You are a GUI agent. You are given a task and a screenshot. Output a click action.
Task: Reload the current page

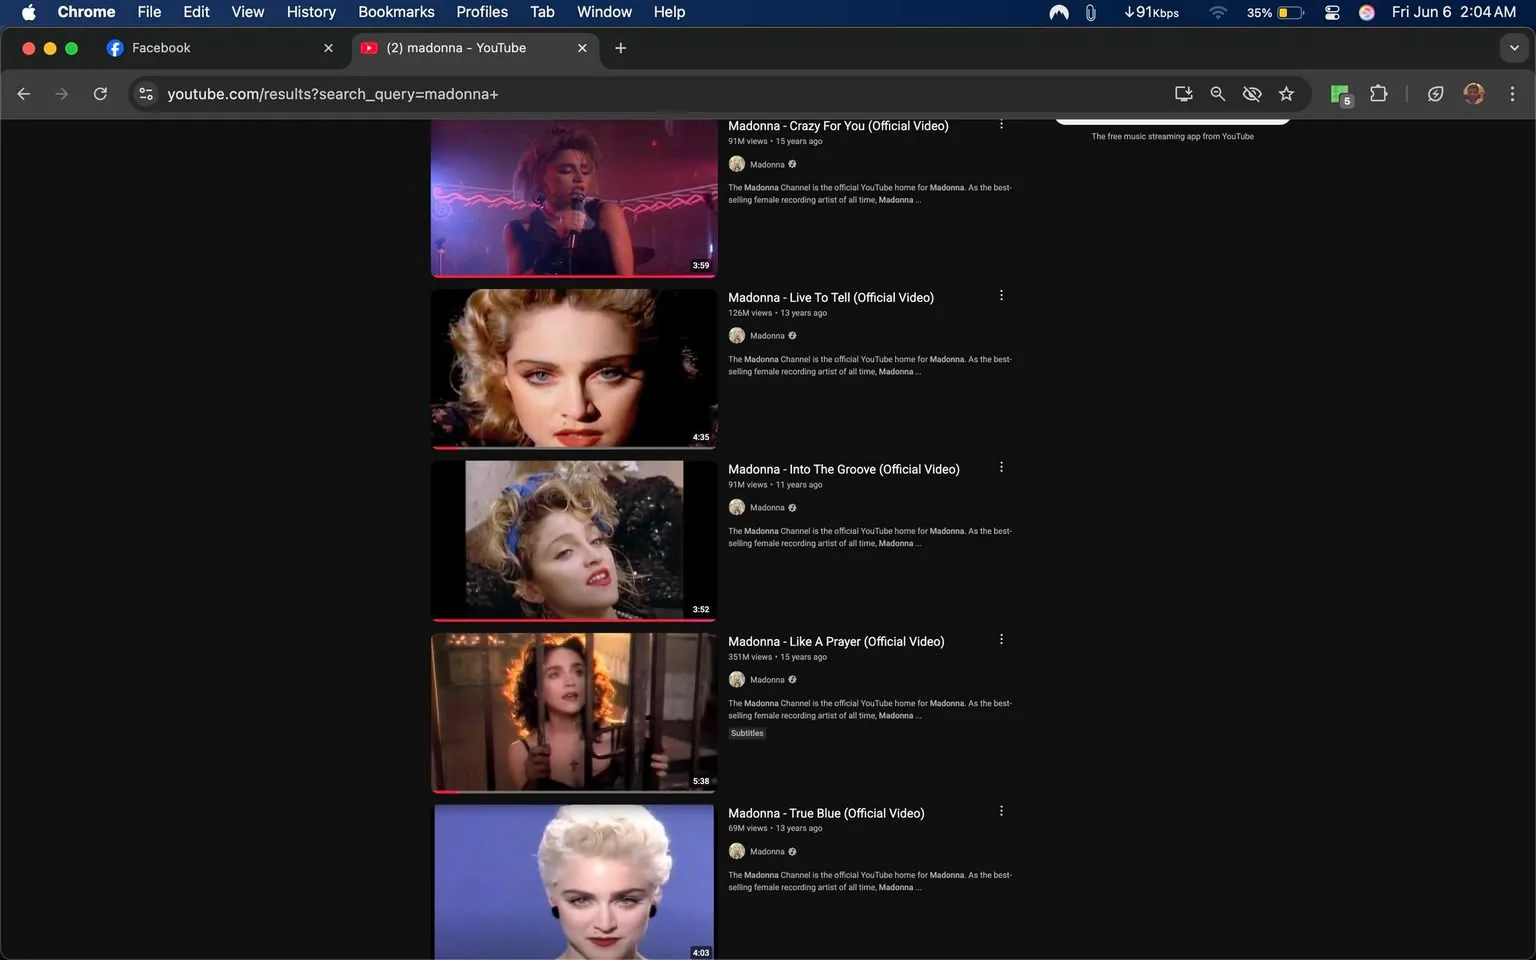click(100, 93)
